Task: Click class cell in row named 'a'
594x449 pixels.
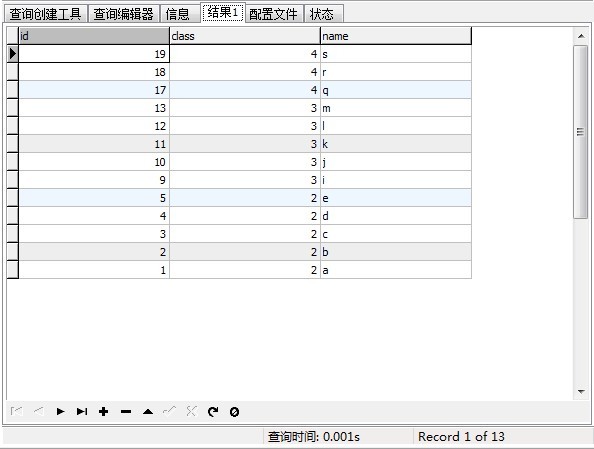Action: point(245,270)
